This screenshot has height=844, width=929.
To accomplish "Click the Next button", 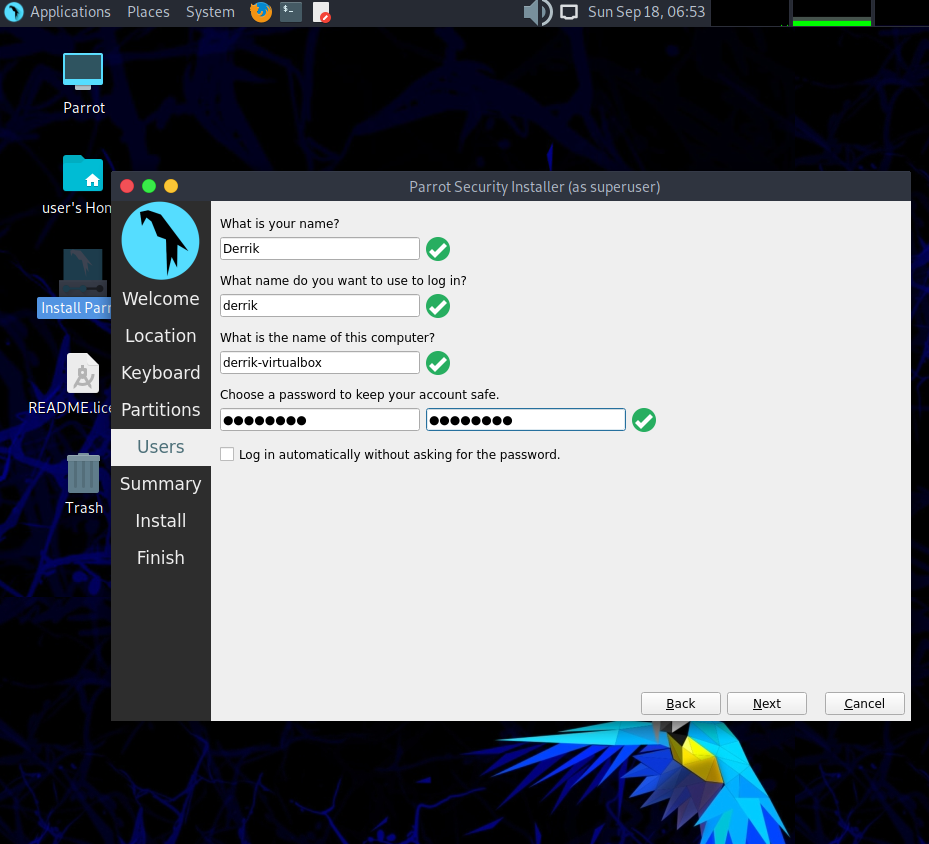I will pos(766,703).
